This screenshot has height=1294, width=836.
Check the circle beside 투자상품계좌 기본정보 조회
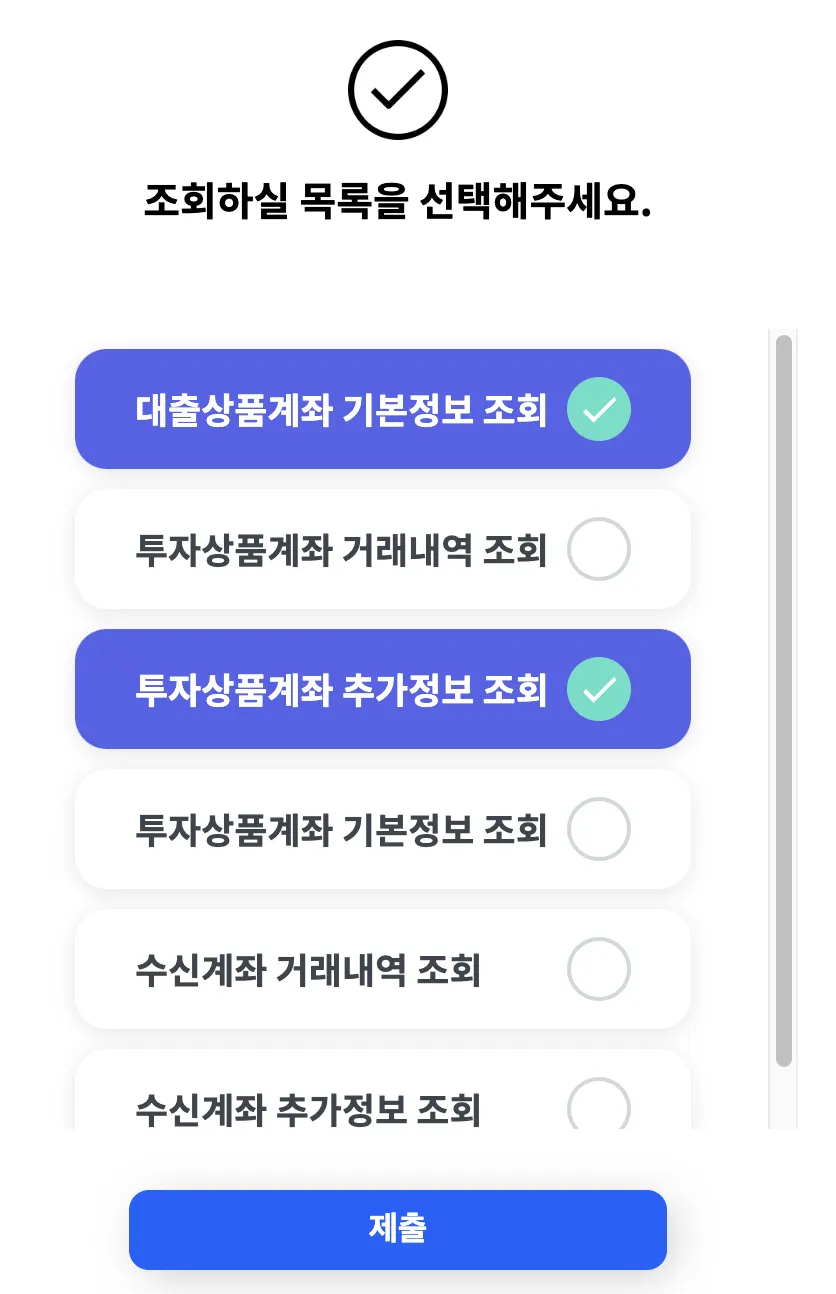(x=598, y=829)
